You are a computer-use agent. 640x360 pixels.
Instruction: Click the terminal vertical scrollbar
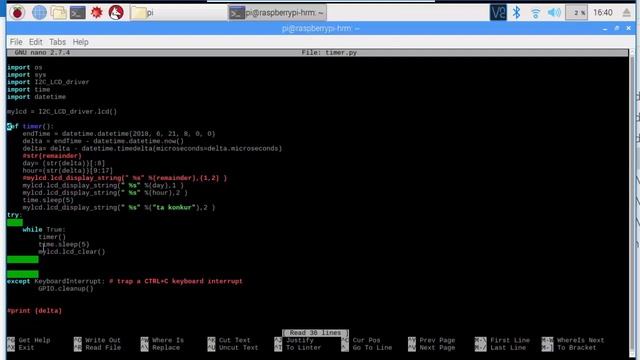[632, 204]
